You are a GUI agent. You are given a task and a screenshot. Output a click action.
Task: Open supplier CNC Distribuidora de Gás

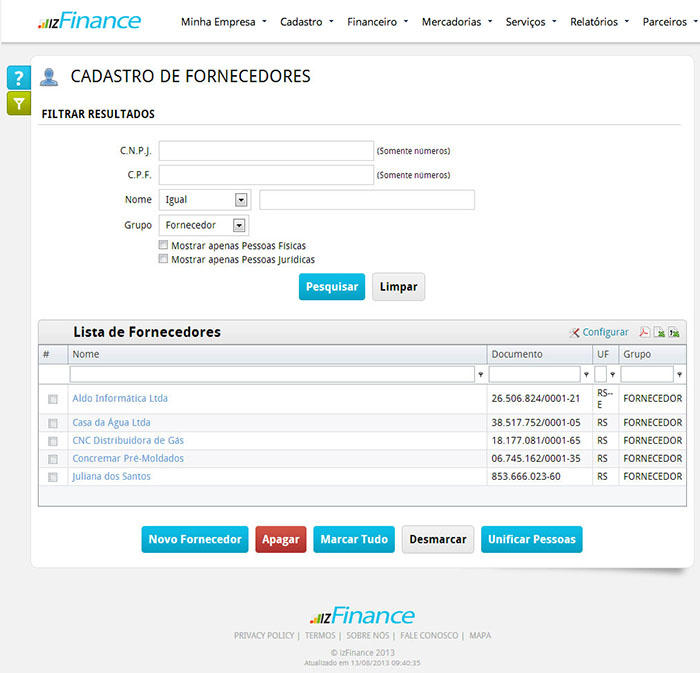point(128,440)
